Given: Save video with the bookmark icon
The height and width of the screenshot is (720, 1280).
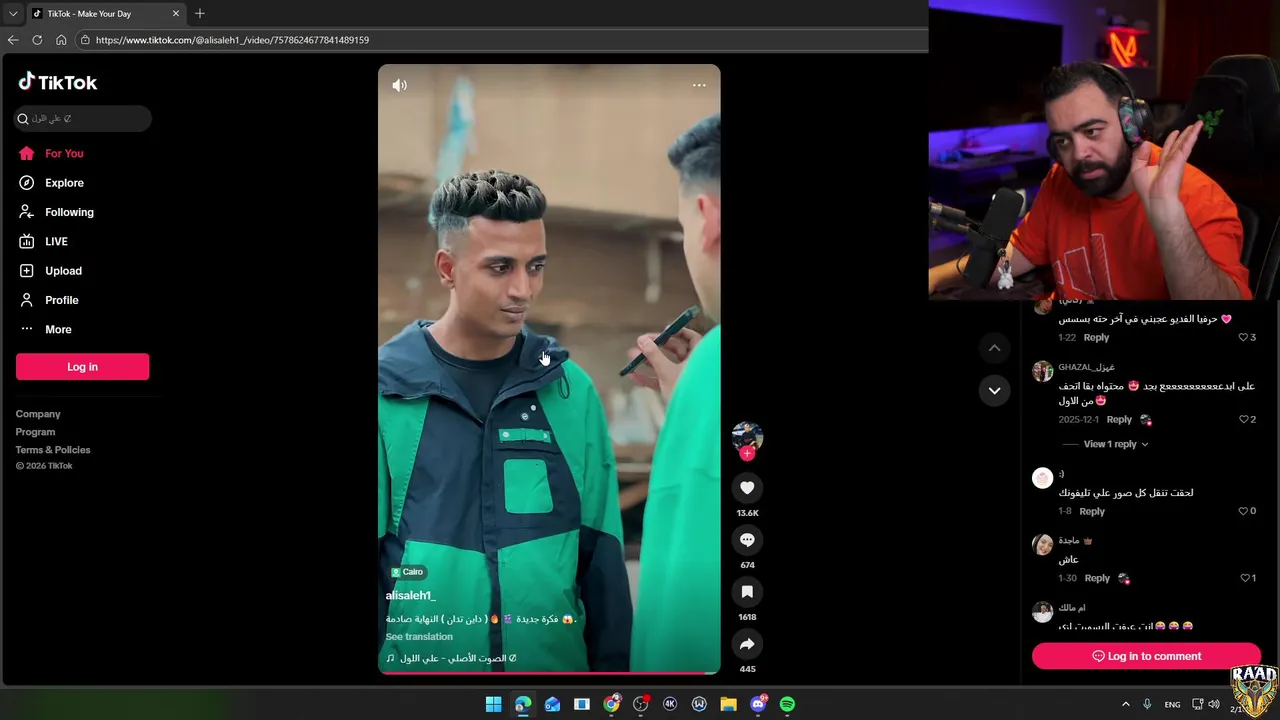Looking at the screenshot, I should 747,592.
